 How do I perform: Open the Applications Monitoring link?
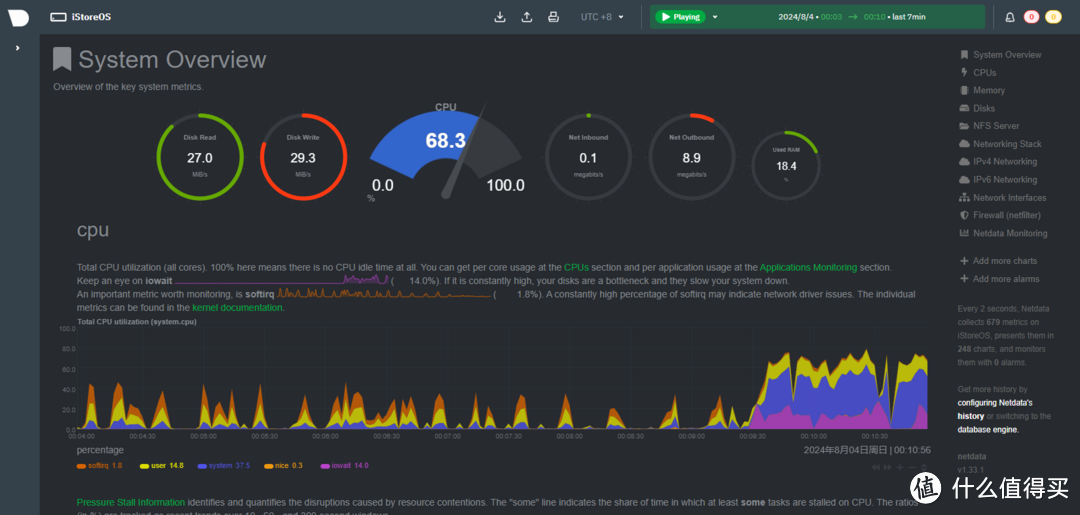(807, 268)
